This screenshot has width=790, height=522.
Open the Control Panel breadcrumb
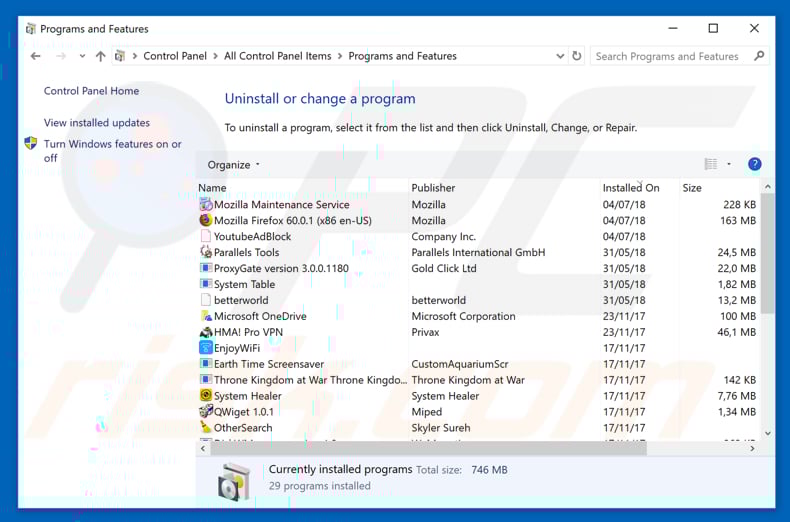(175, 56)
